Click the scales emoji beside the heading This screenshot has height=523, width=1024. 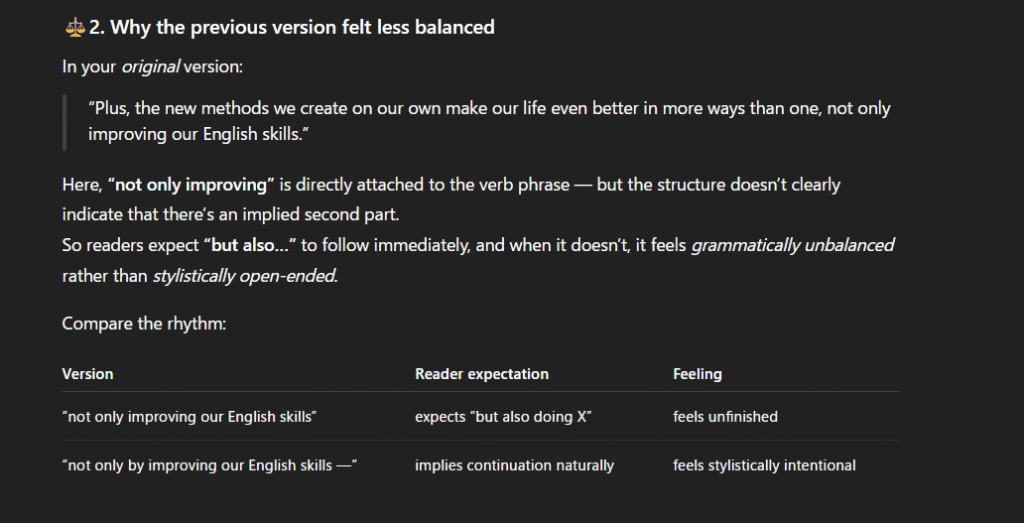(74, 28)
